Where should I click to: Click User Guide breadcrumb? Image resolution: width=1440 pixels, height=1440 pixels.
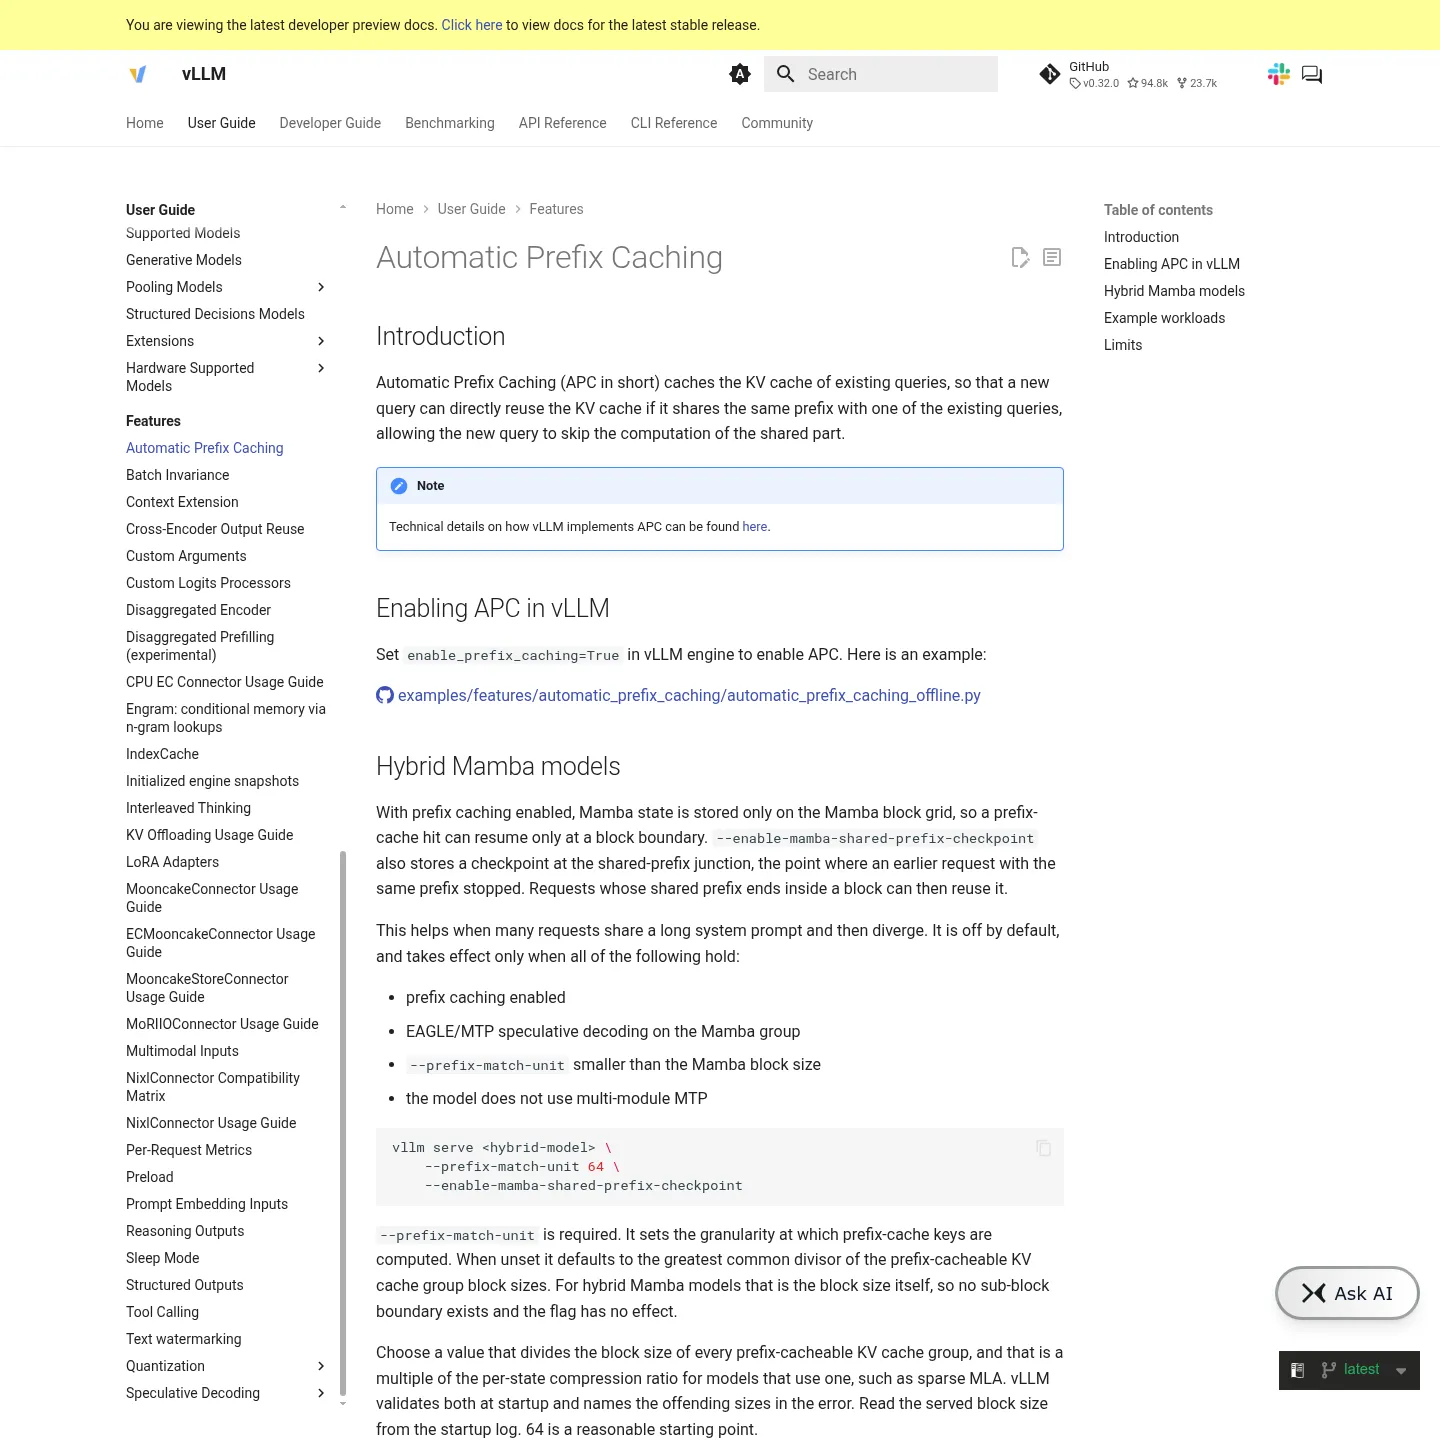[x=472, y=209]
